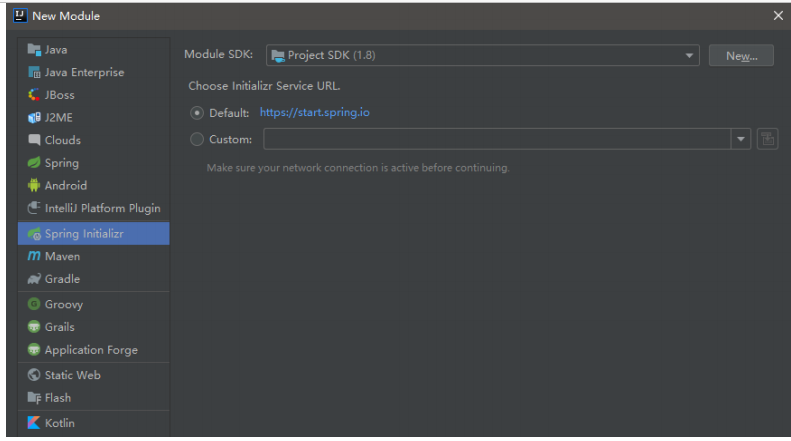
Task: Click the add-URL icon beside Custom field
Action: [767, 139]
